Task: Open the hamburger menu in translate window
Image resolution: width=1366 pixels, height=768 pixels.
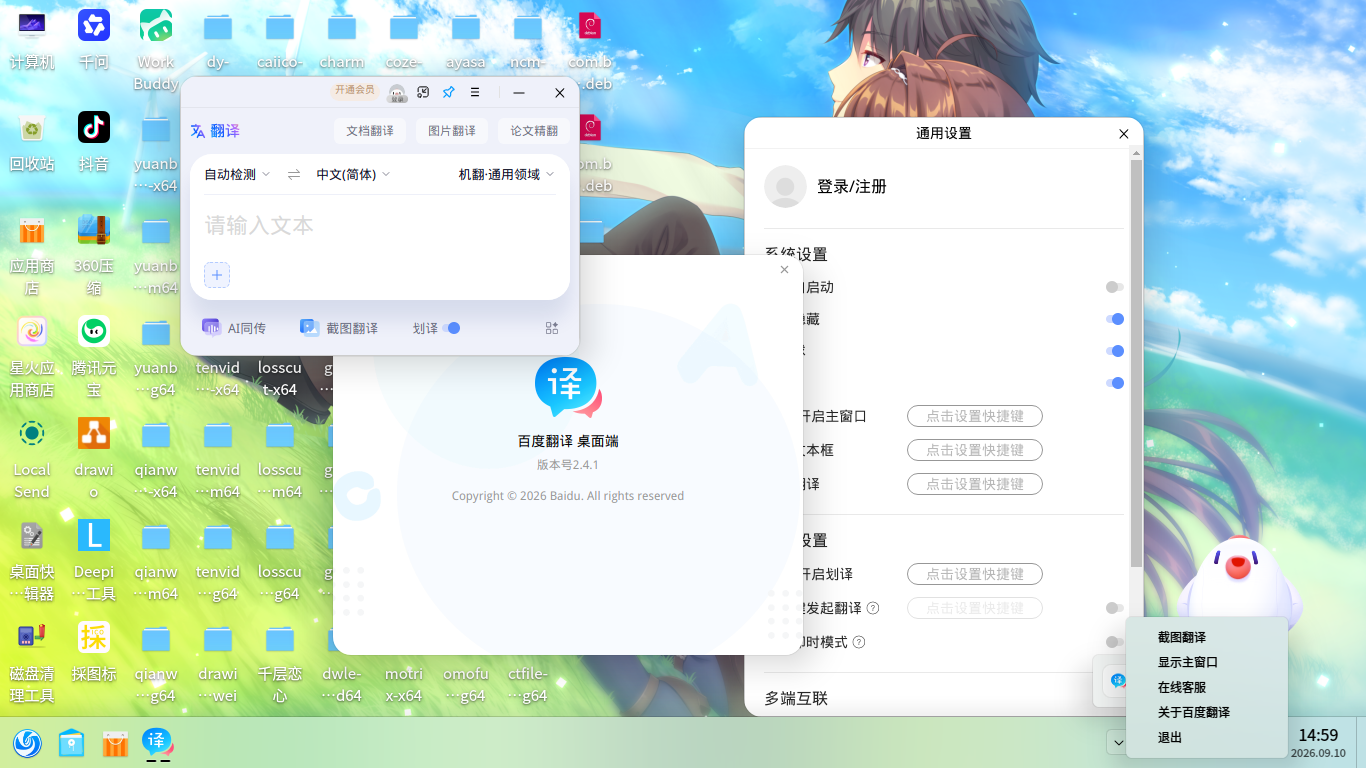Action: pos(475,92)
